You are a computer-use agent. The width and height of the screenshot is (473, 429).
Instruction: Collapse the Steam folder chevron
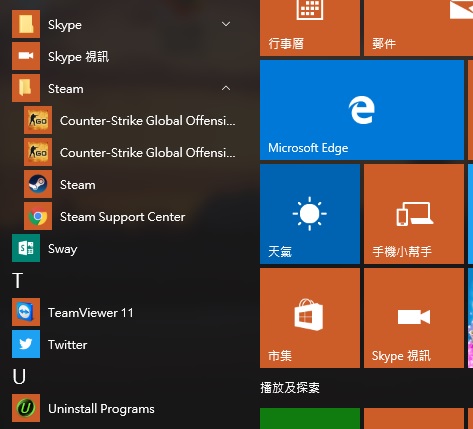click(x=226, y=88)
